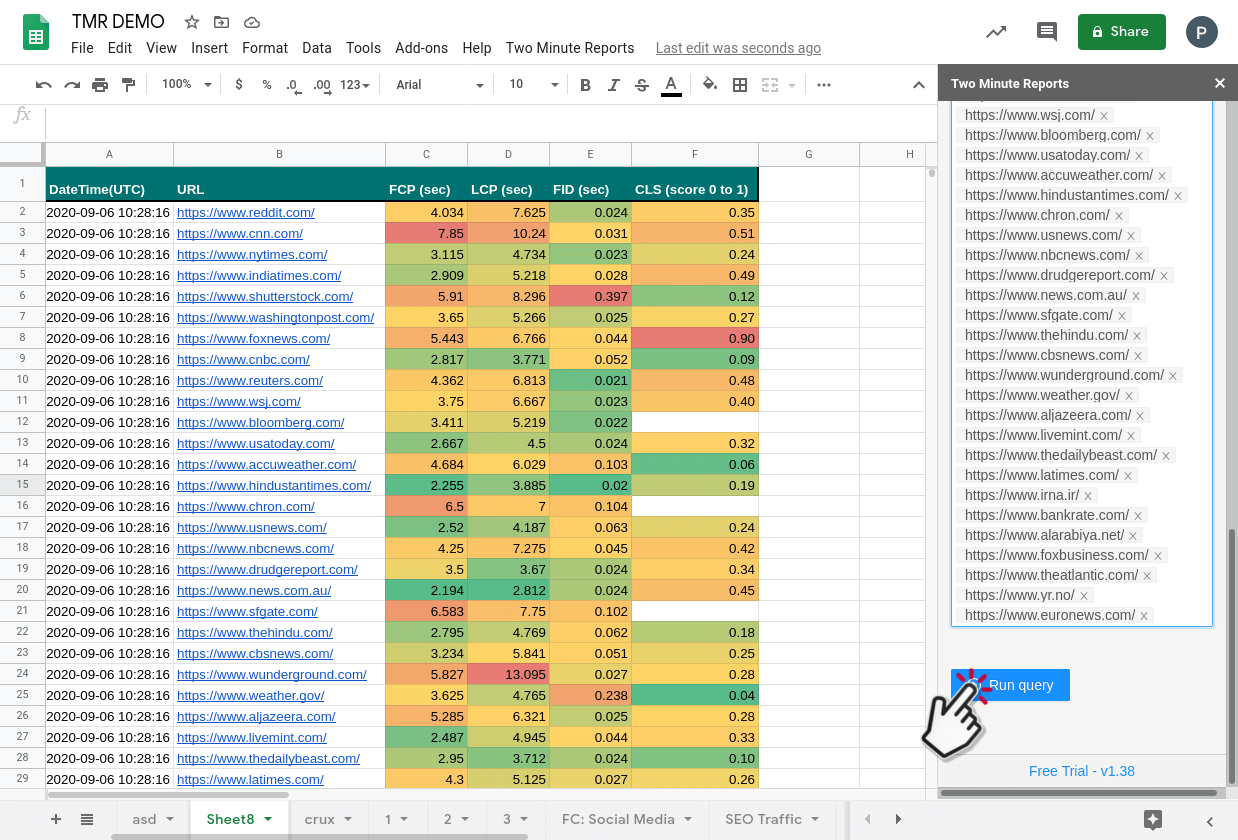This screenshot has height=840, width=1238.
Task: Open the https://www.reddit.com/ link
Action: point(246,212)
